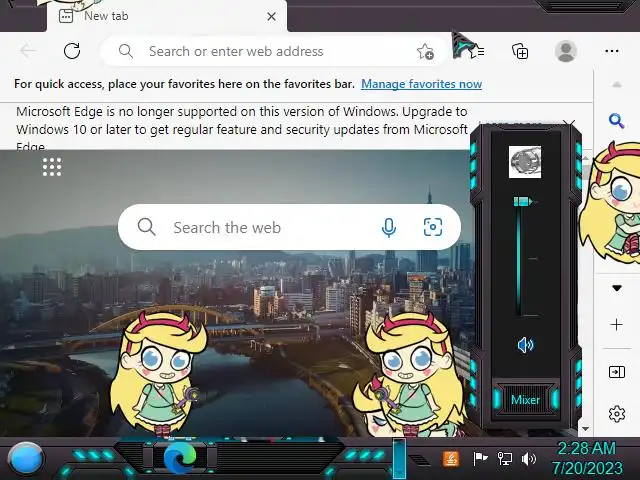Open Microsoft Edge on the taskbar

180,458
